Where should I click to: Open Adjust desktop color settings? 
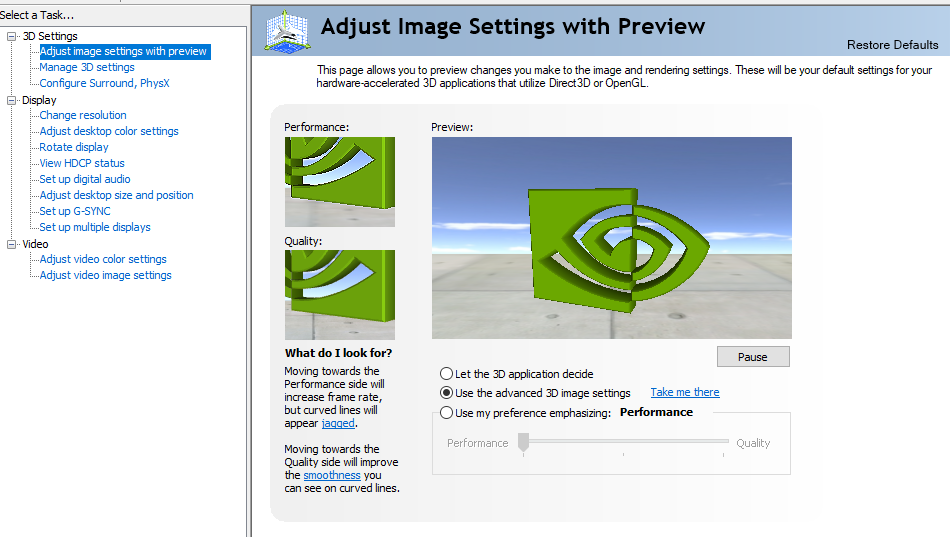coord(109,131)
